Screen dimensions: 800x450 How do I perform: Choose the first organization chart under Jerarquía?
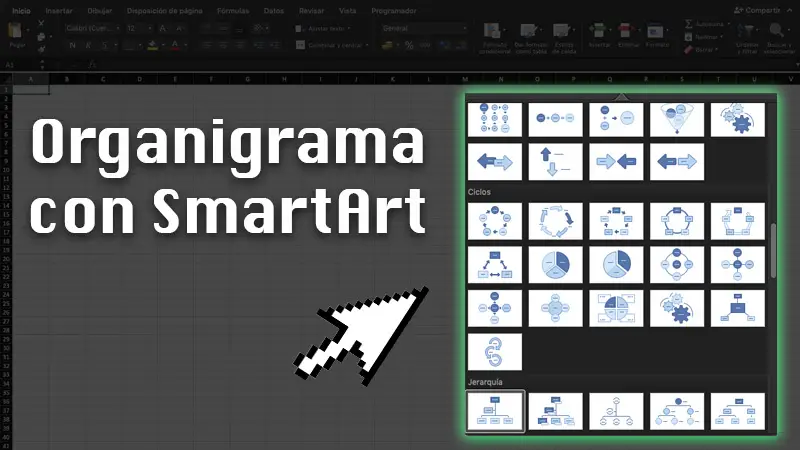[x=494, y=411]
